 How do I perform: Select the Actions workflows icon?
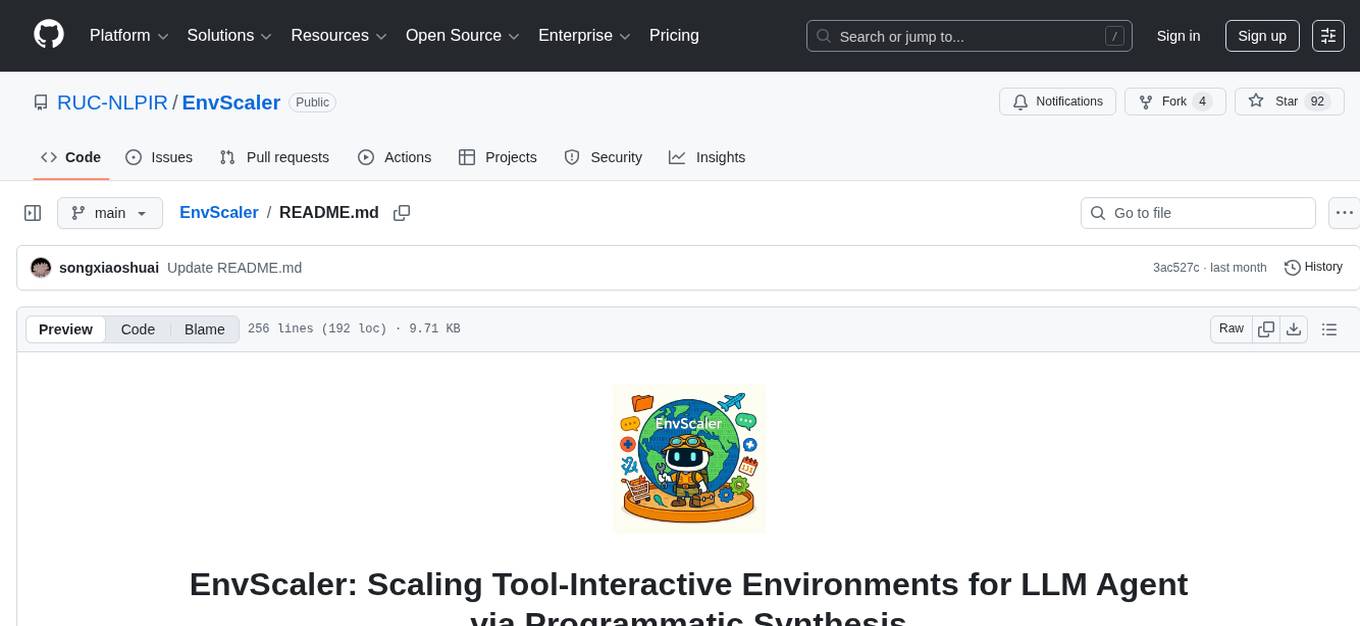[x=365, y=157]
